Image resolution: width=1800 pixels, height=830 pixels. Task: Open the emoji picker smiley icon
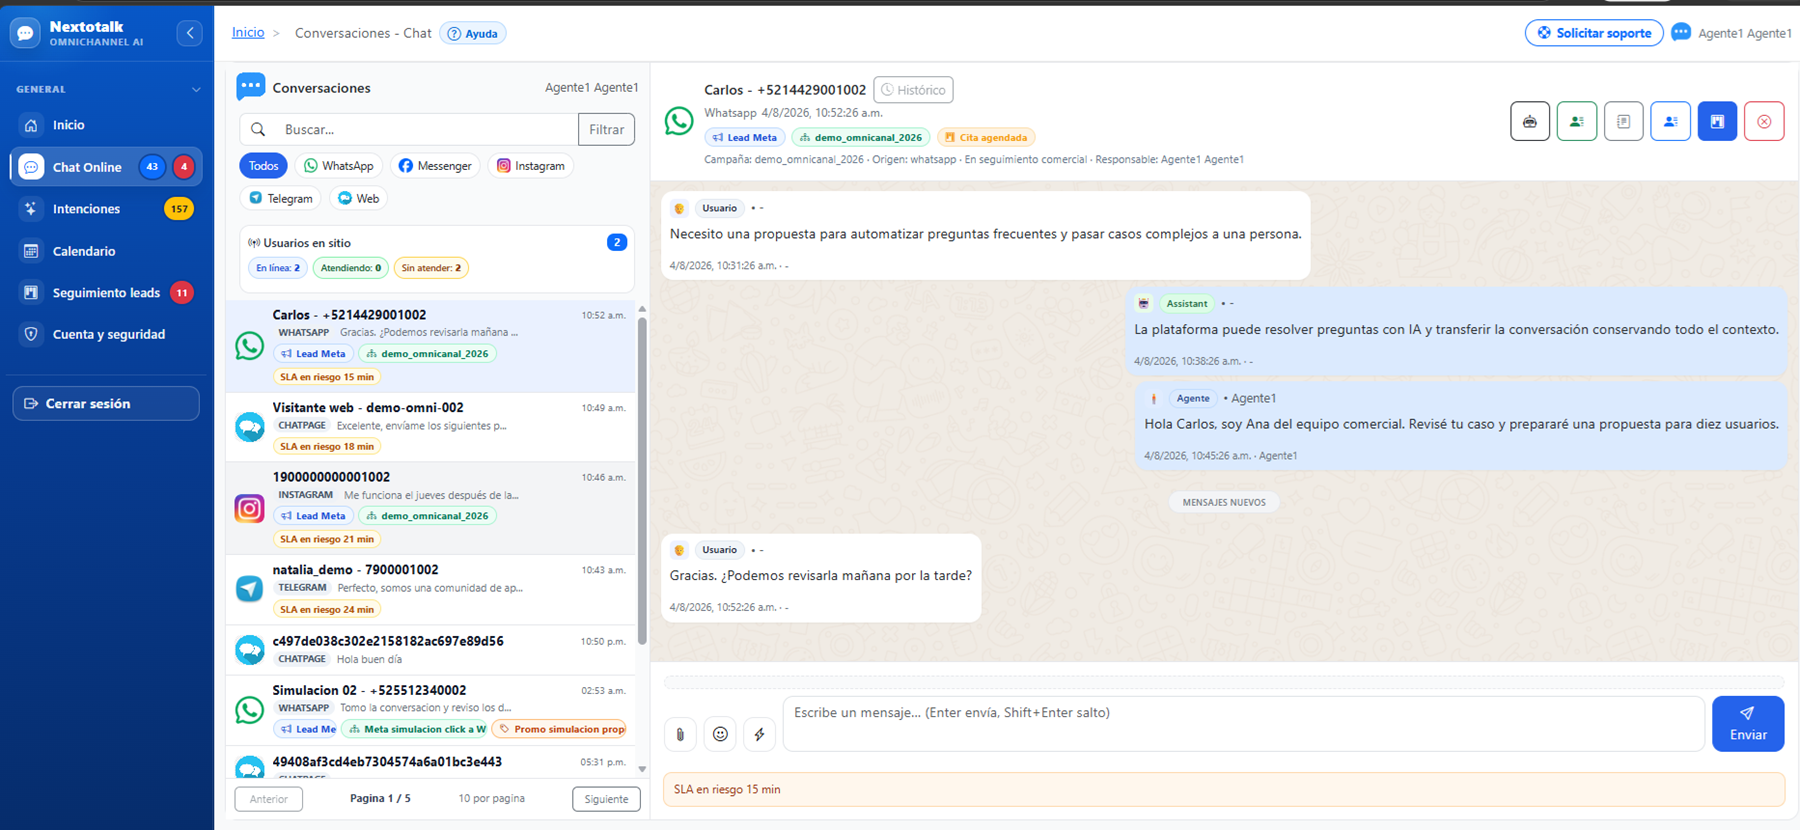point(720,734)
